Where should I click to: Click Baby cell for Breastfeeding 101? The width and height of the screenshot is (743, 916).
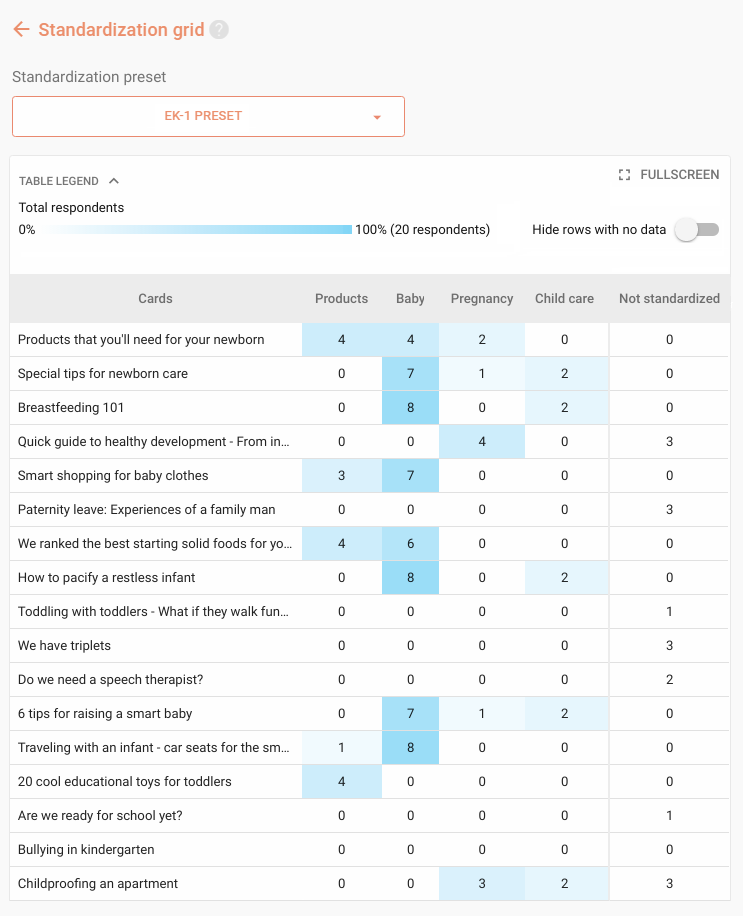pyautogui.click(x=411, y=408)
